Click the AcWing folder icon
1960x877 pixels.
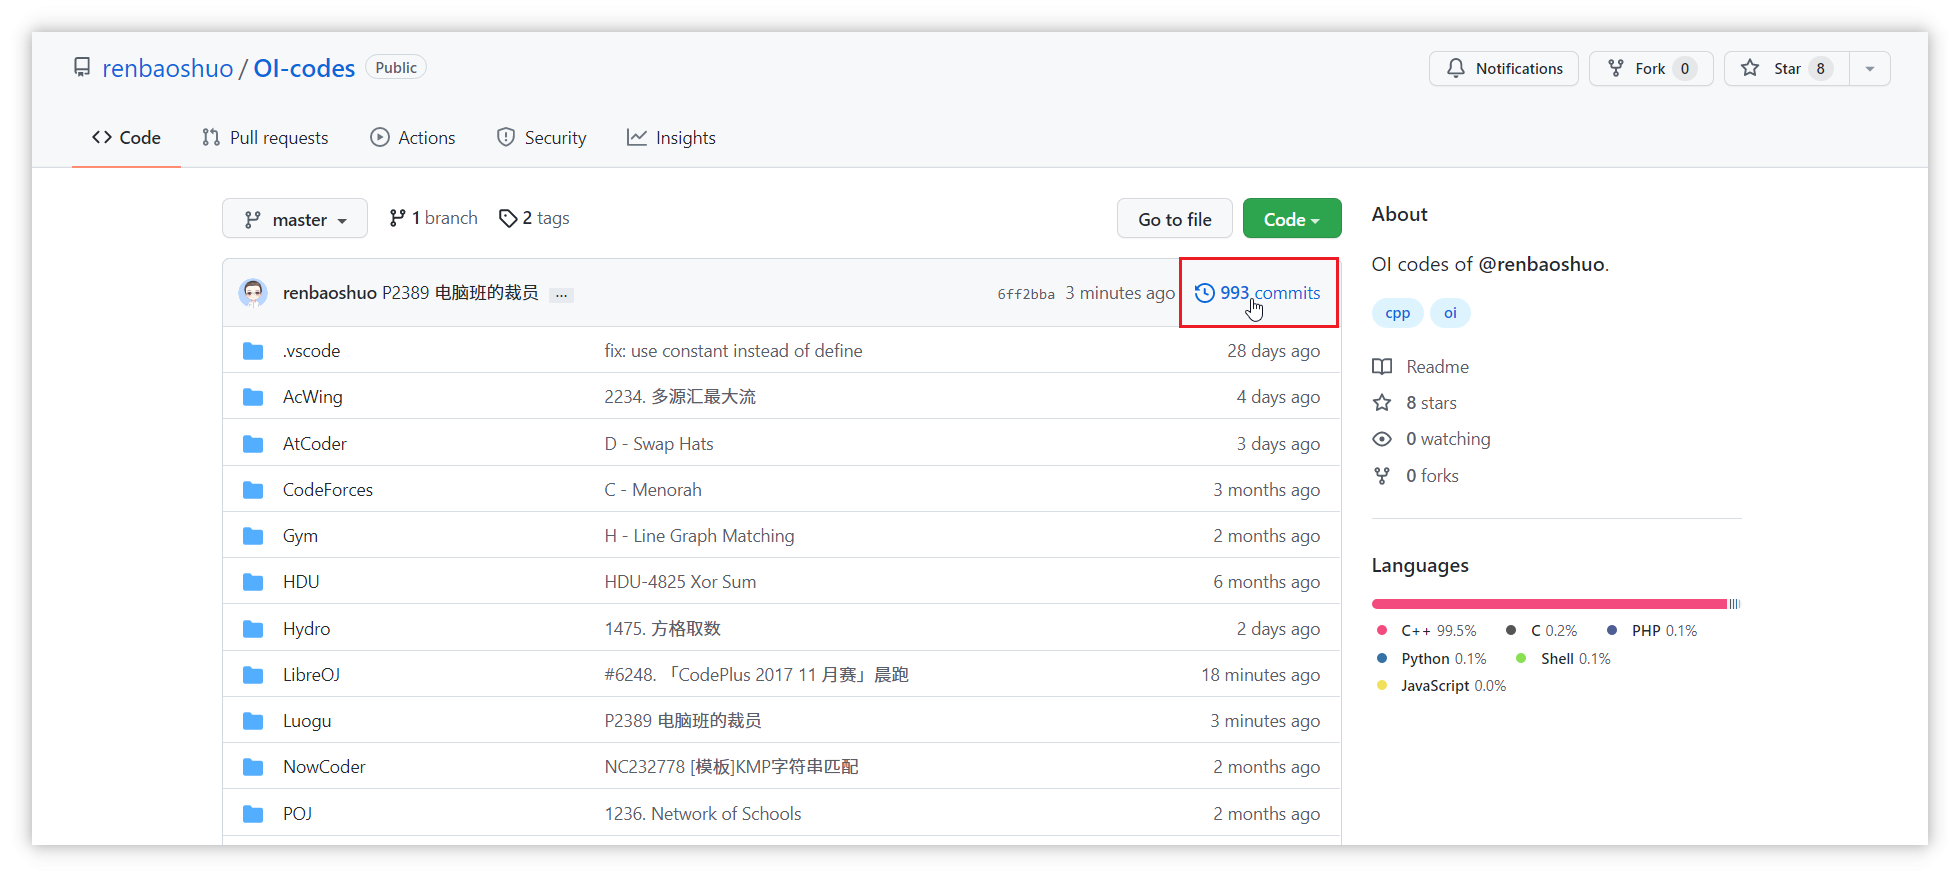253,397
